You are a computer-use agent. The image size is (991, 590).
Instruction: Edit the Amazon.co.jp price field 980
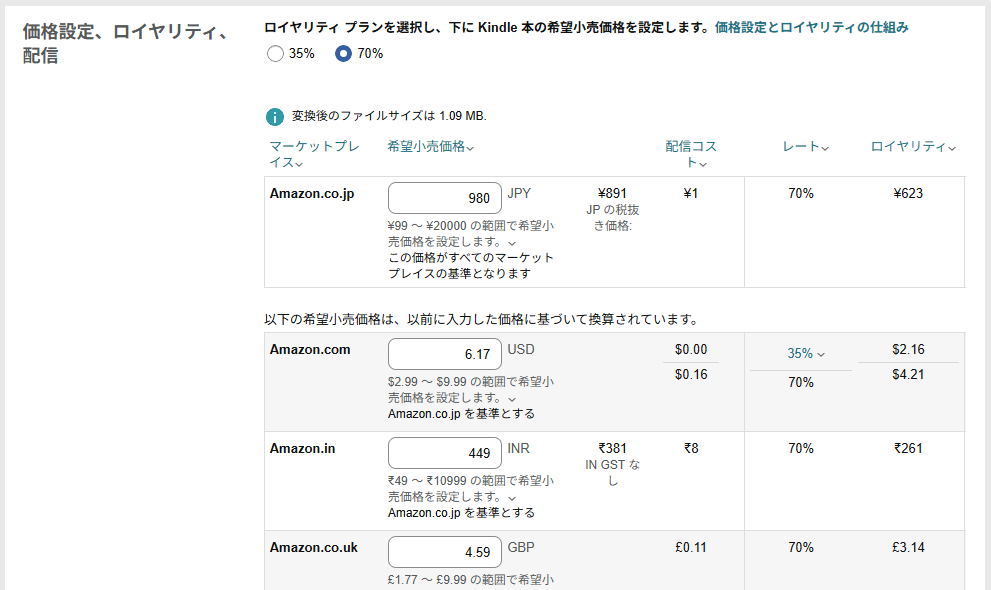pyautogui.click(x=445, y=198)
